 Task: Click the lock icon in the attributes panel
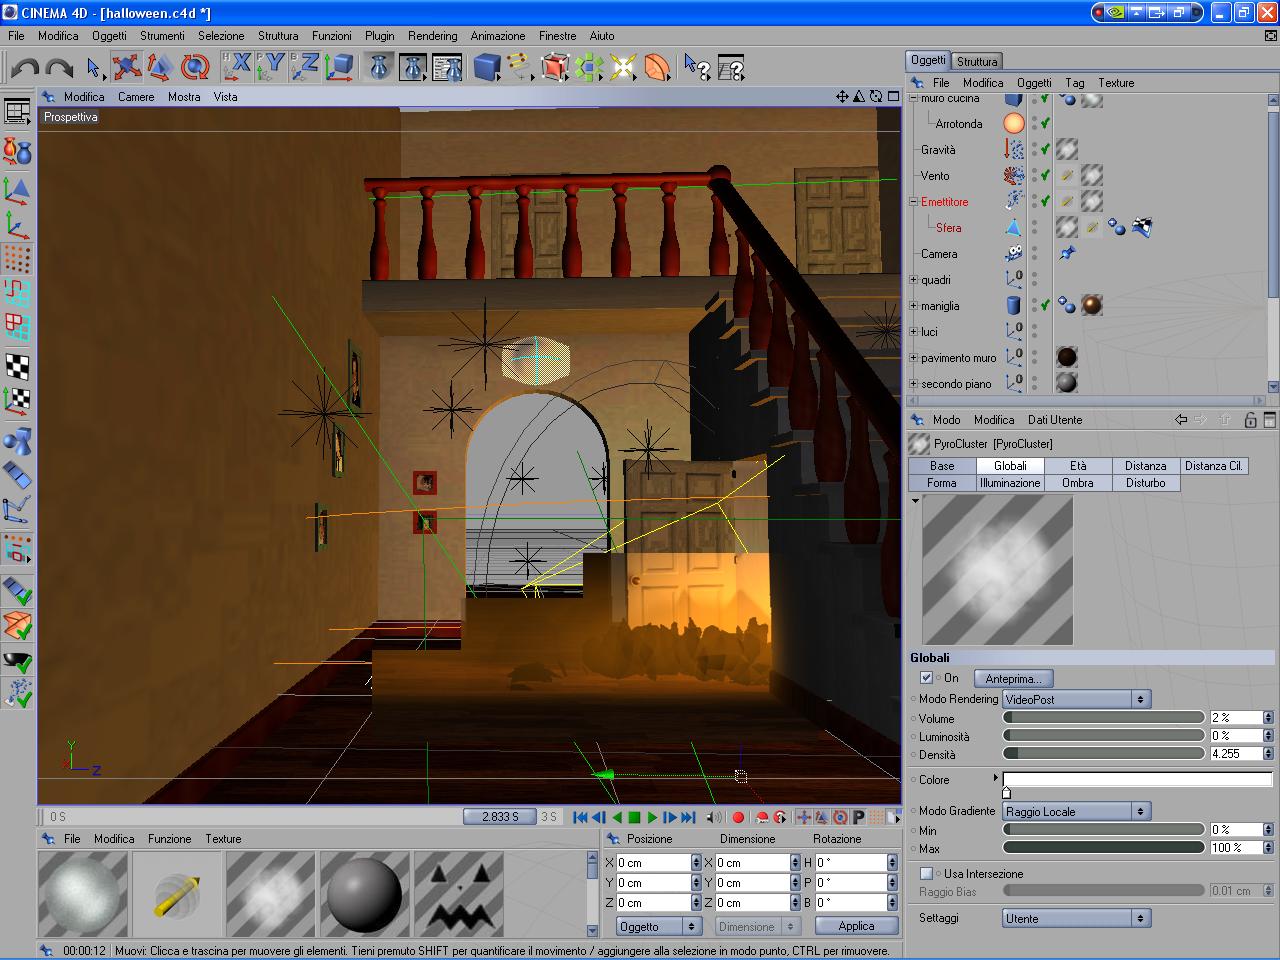click(1250, 420)
